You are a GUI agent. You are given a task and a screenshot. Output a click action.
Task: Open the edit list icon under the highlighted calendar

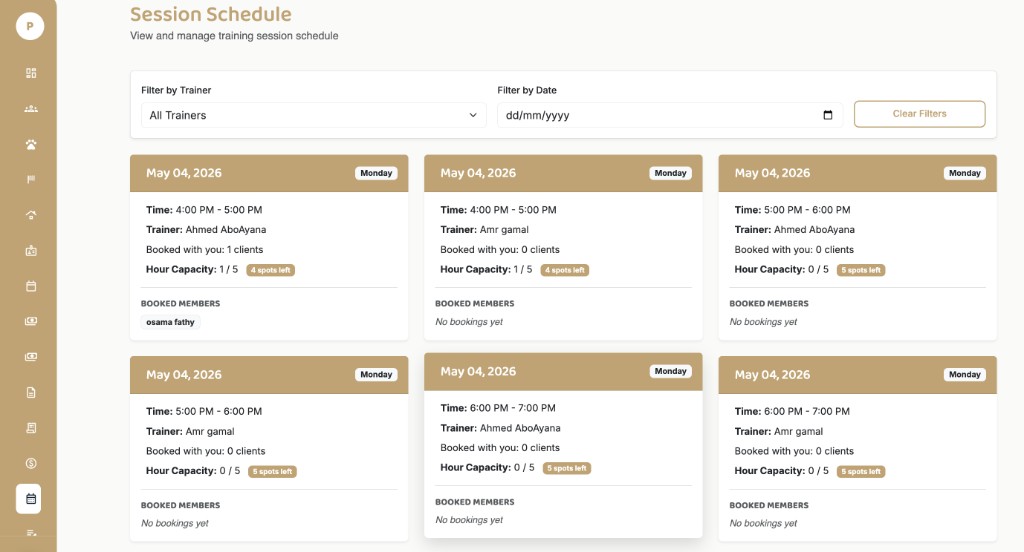coord(31,533)
